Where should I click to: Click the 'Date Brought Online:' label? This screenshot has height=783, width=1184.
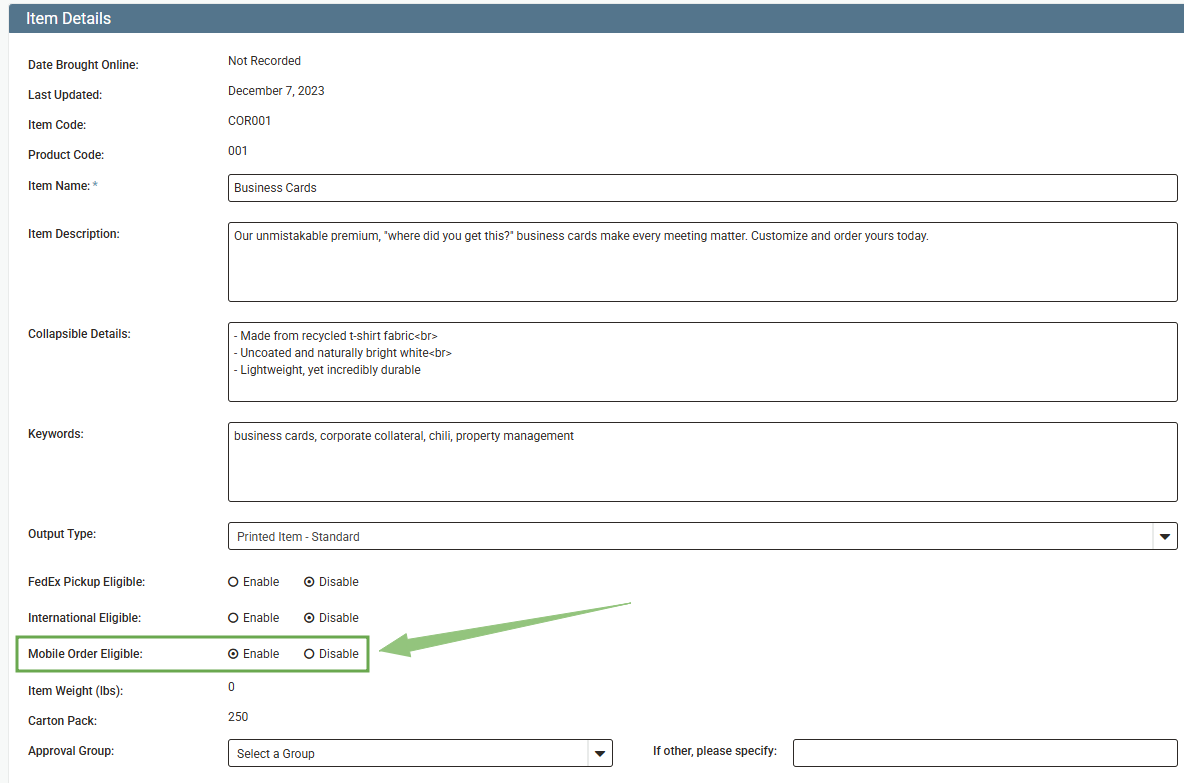click(83, 65)
